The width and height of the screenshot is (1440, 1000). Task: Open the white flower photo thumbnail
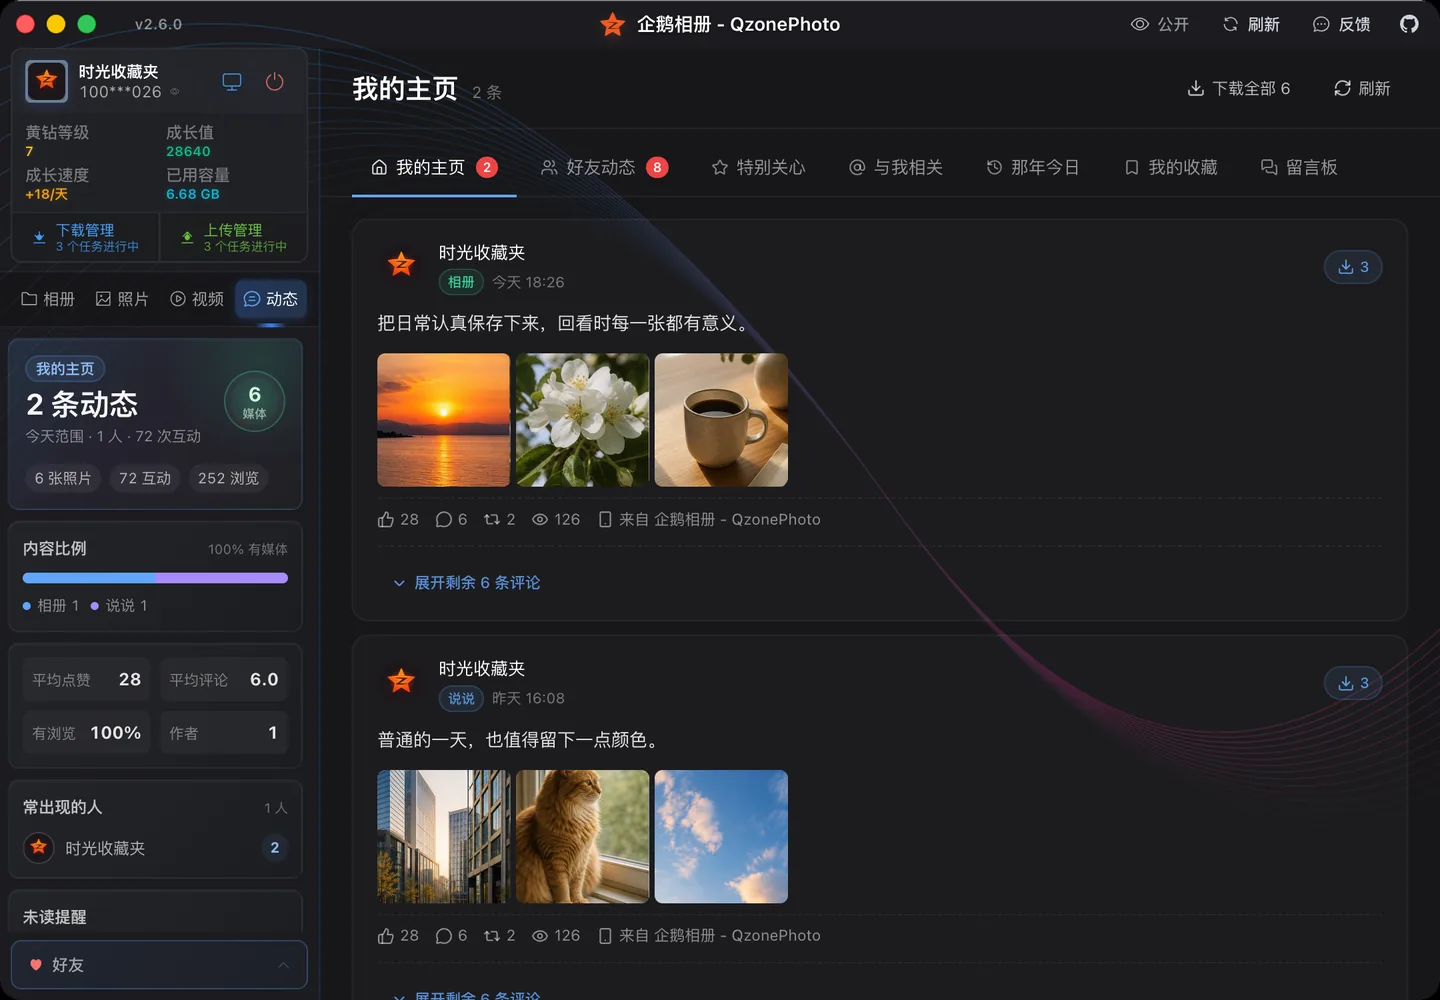click(x=582, y=420)
